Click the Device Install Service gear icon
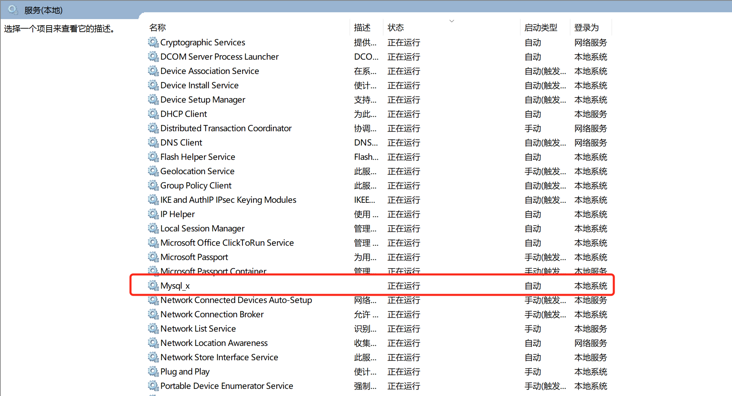The image size is (732, 396). (153, 85)
